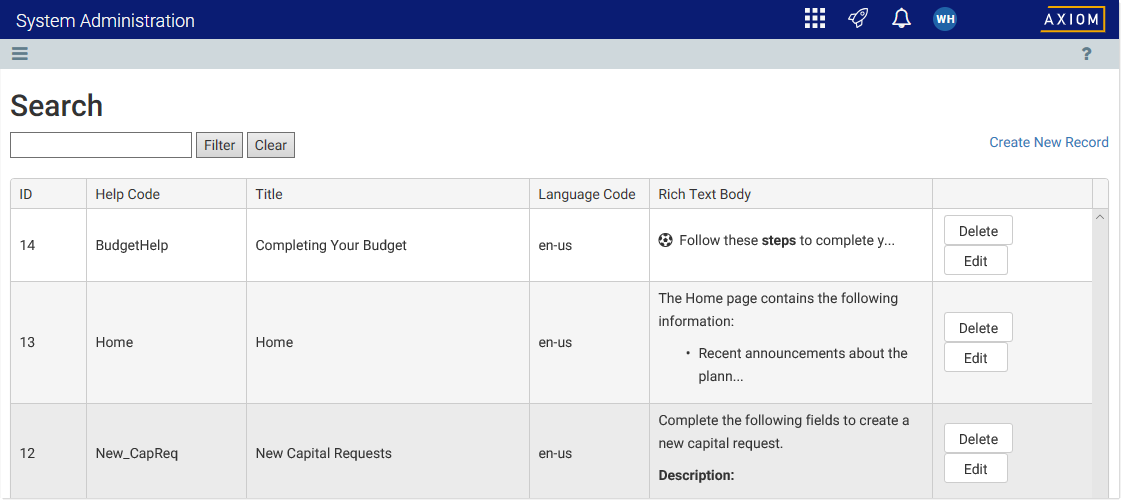Open the WH user profile avatar
The image size is (1123, 502).
(x=945, y=19)
